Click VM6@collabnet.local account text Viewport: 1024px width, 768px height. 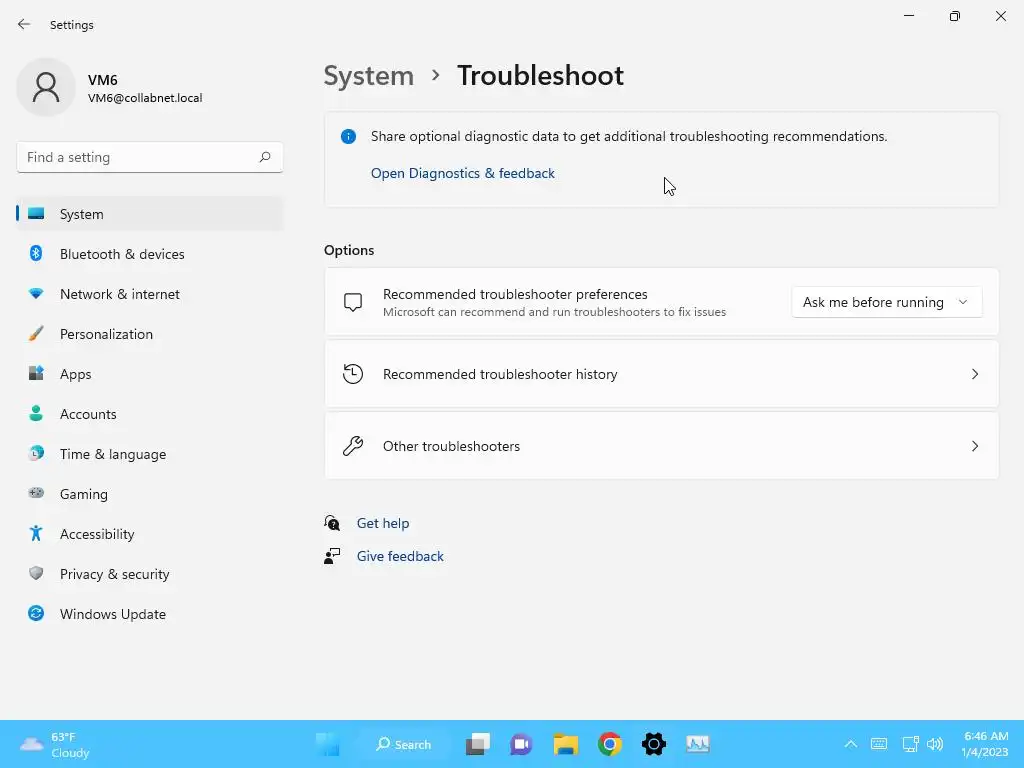pyautogui.click(x=145, y=98)
